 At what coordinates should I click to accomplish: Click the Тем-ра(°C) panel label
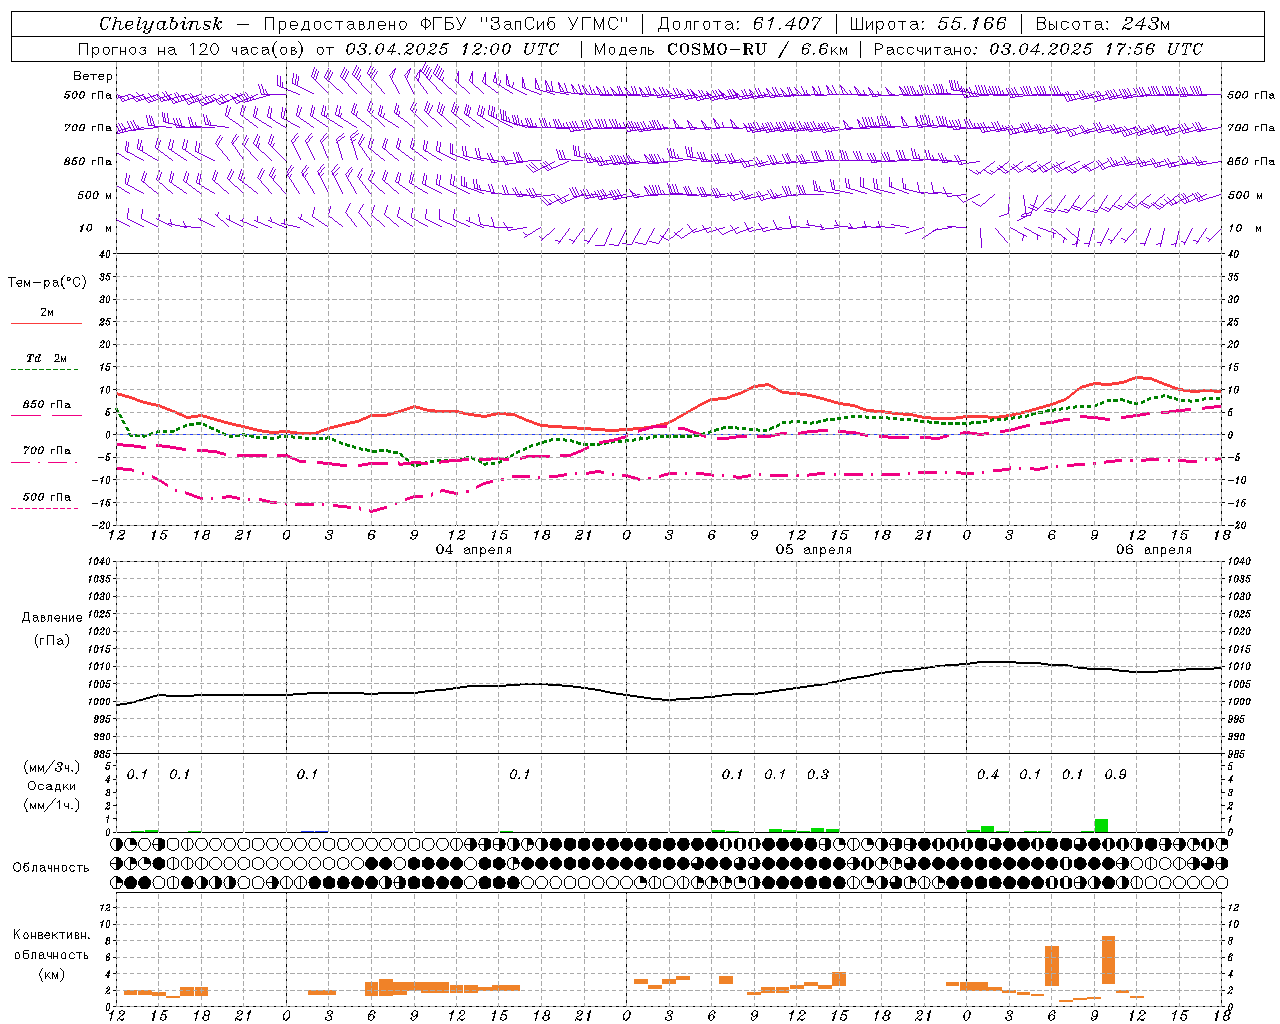point(47,283)
